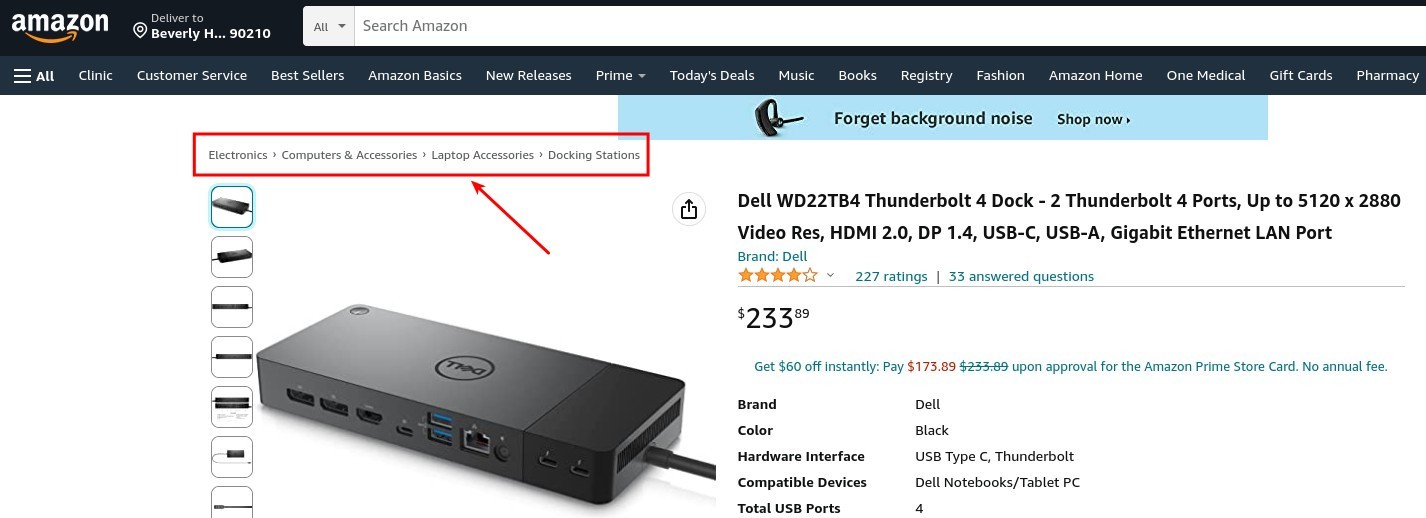Expand the rating breakdown chevron
The image size is (1426, 518).
click(x=830, y=276)
